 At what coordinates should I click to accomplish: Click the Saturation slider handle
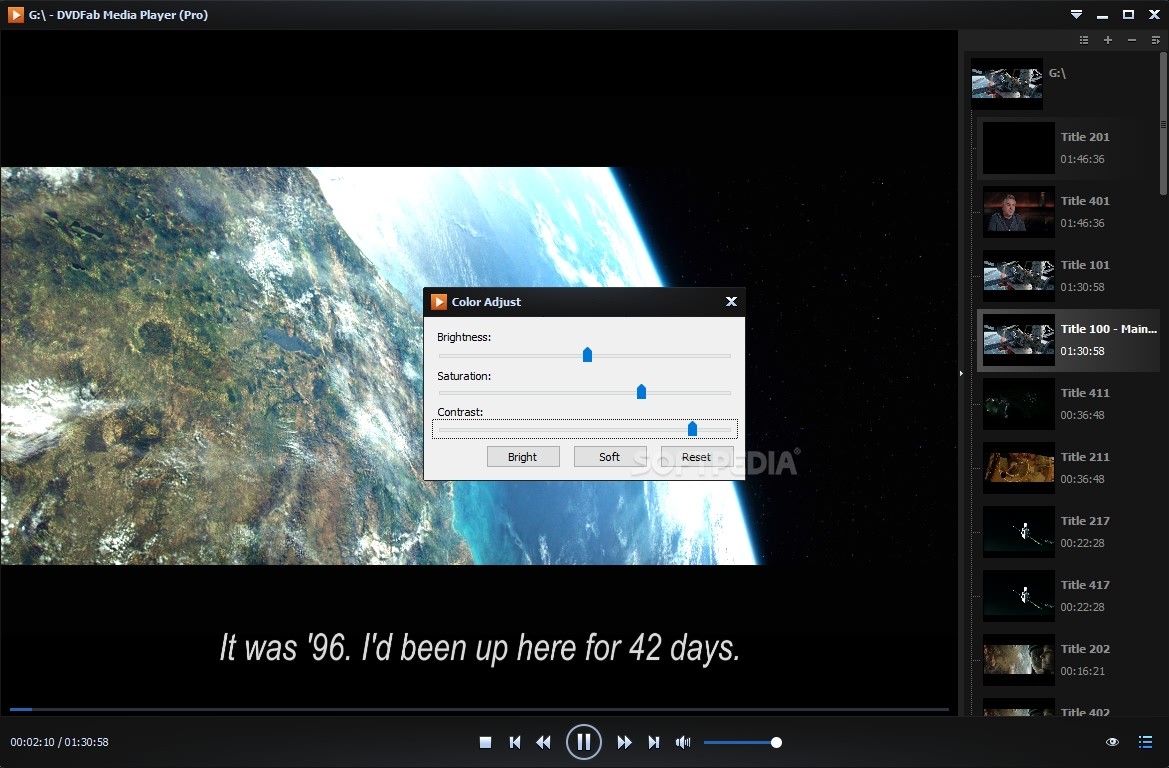(x=641, y=391)
